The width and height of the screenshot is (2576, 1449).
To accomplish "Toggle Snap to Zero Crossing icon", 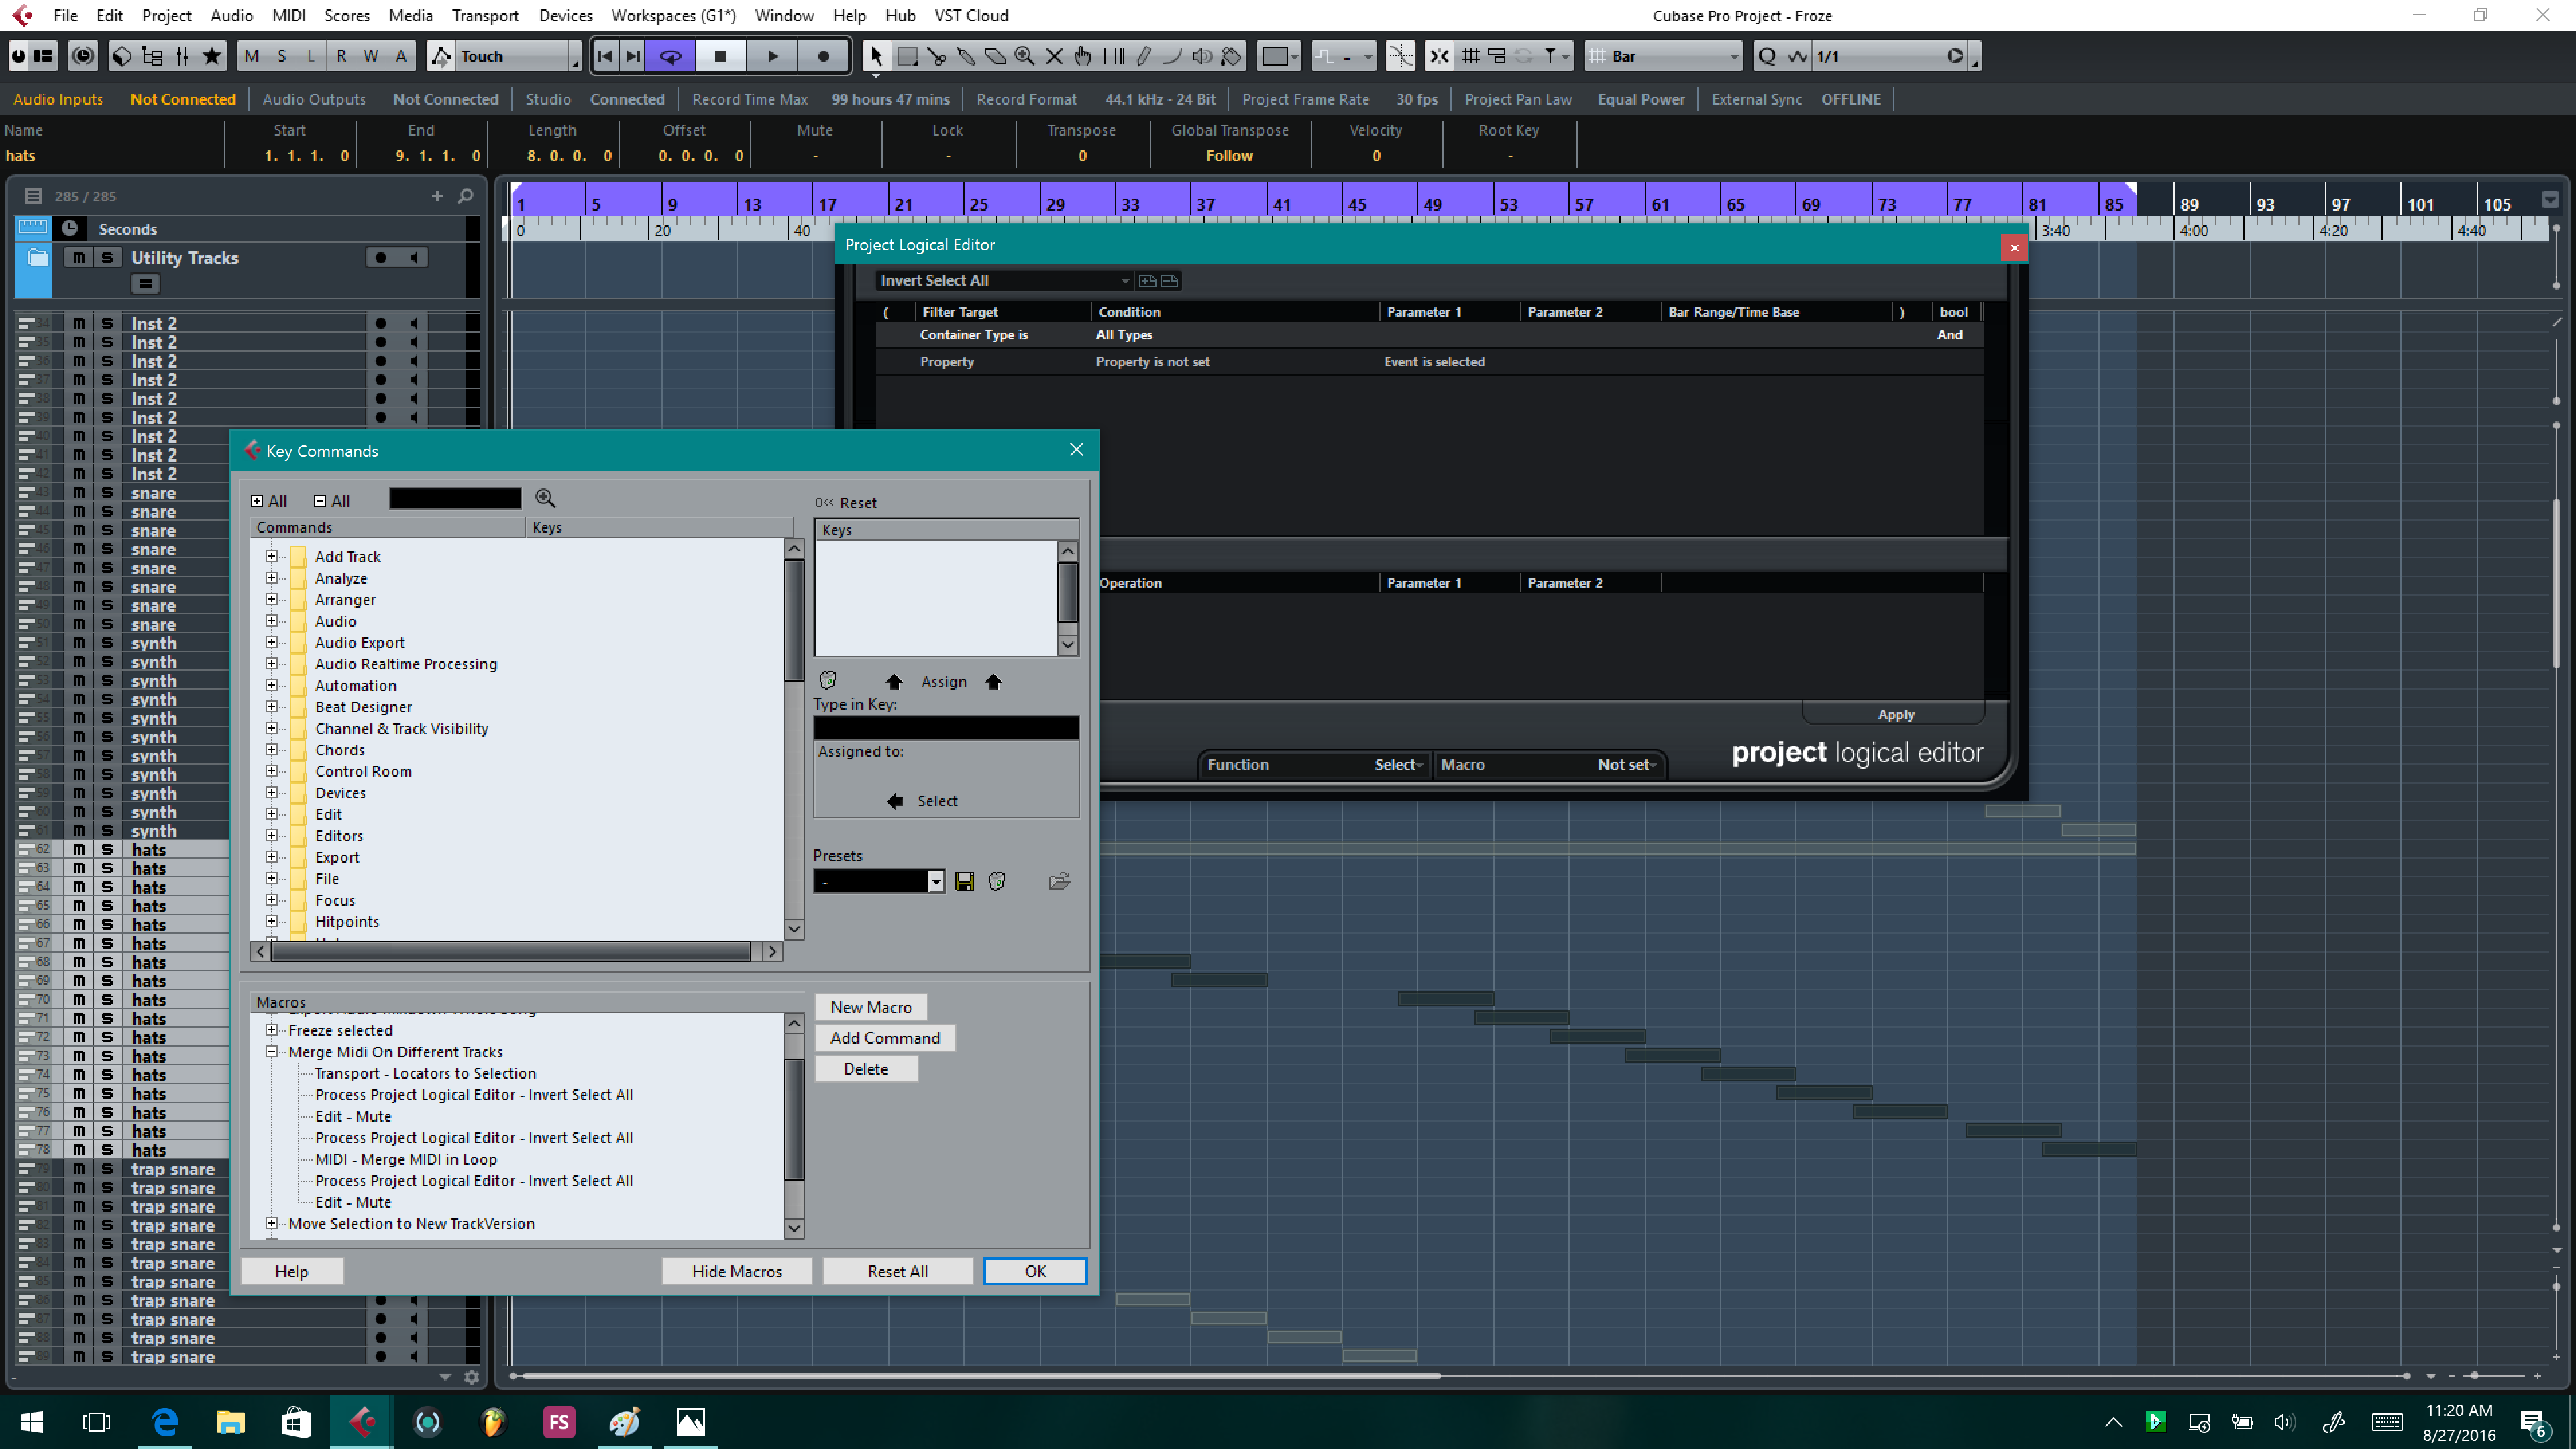I will coord(1400,56).
